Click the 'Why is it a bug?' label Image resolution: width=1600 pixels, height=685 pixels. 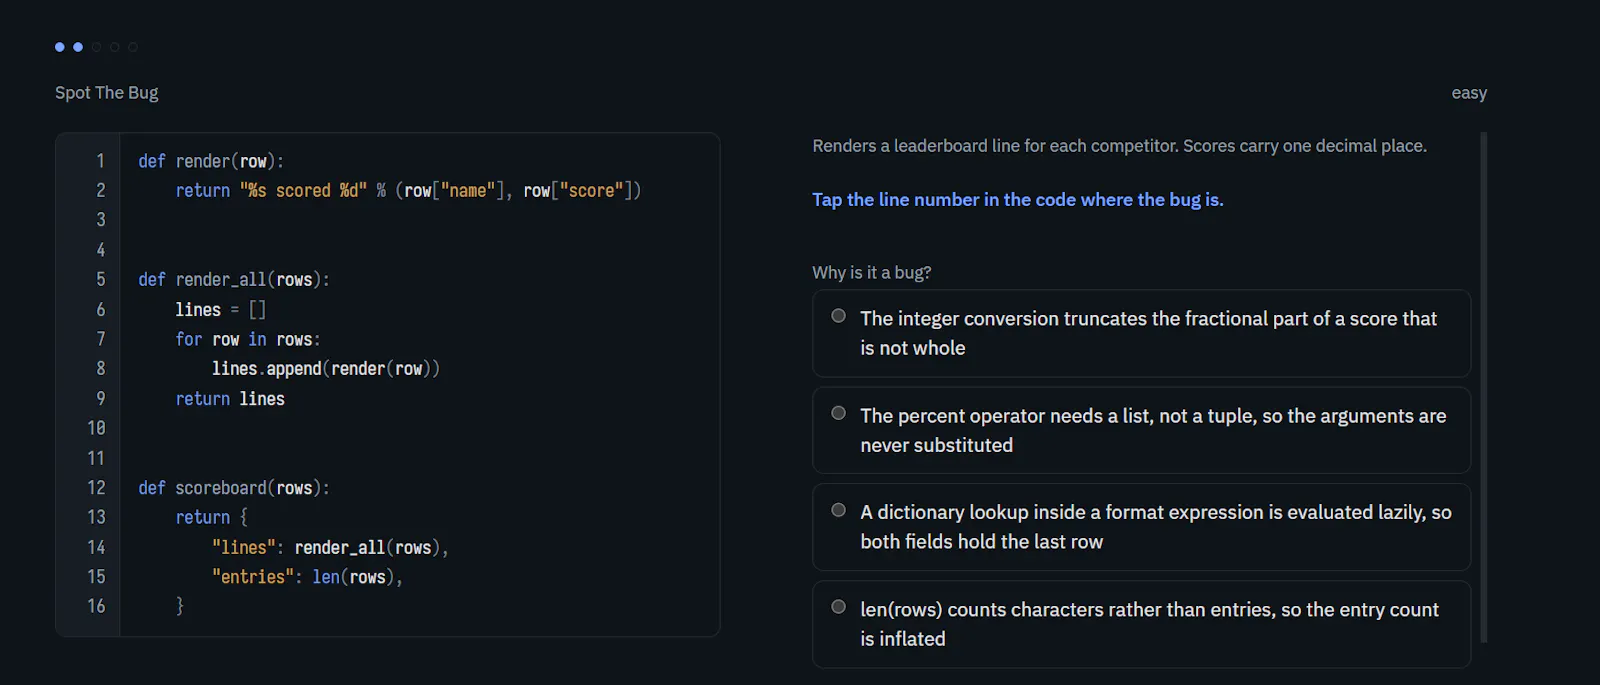click(872, 273)
